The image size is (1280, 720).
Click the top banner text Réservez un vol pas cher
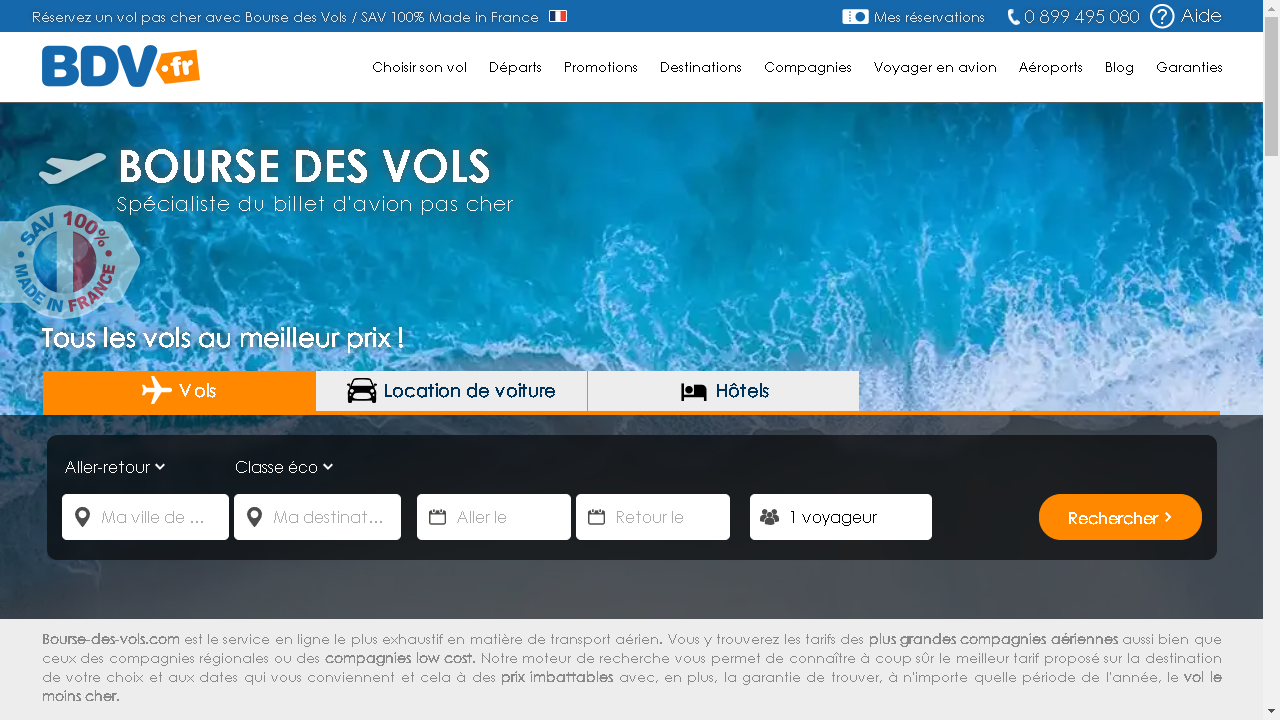click(x=285, y=17)
